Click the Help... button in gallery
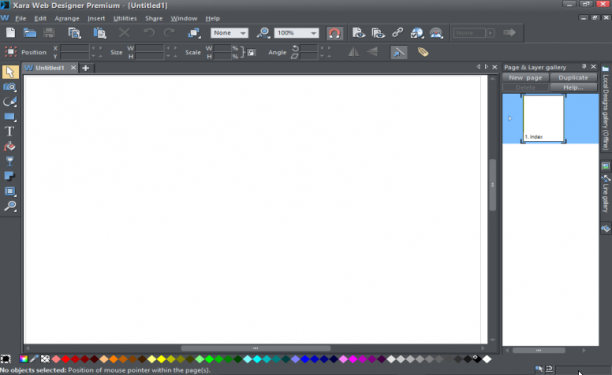 (x=573, y=87)
